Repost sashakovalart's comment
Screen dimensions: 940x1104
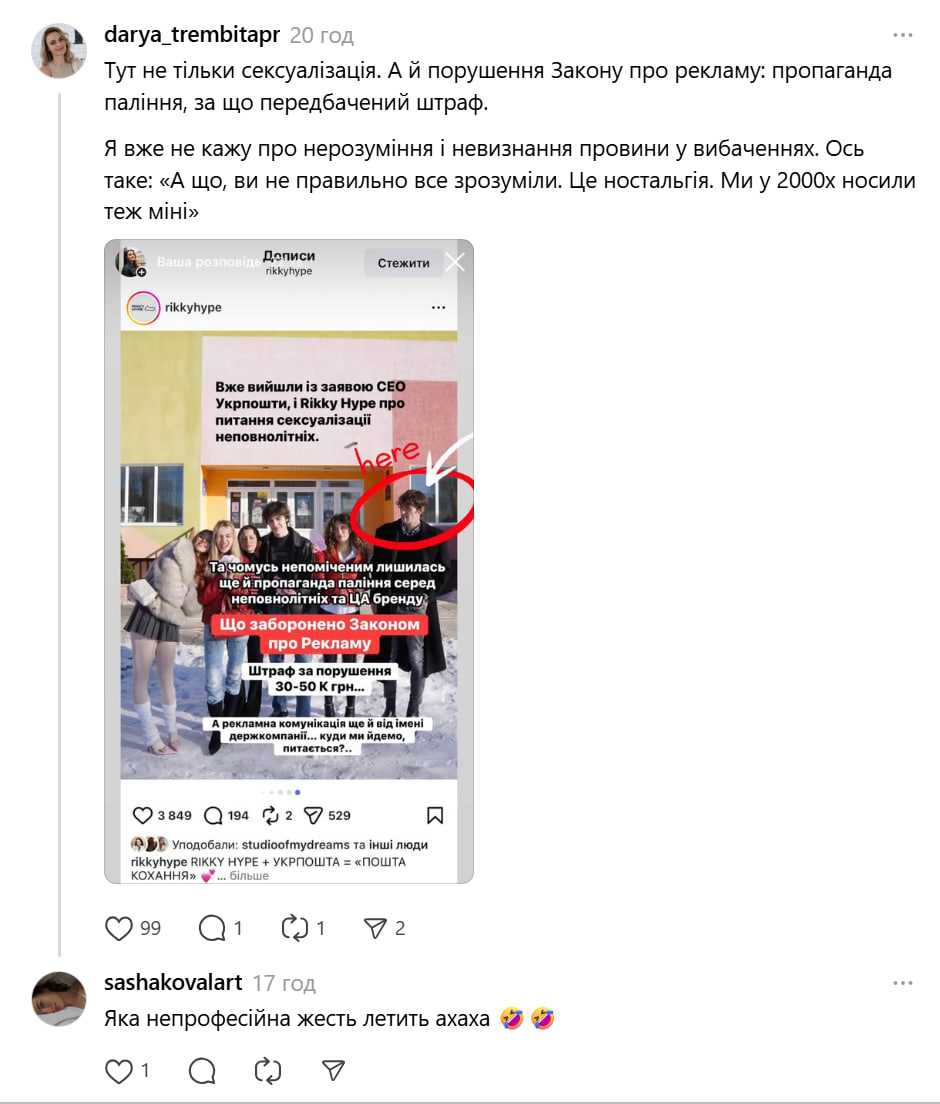(268, 1071)
